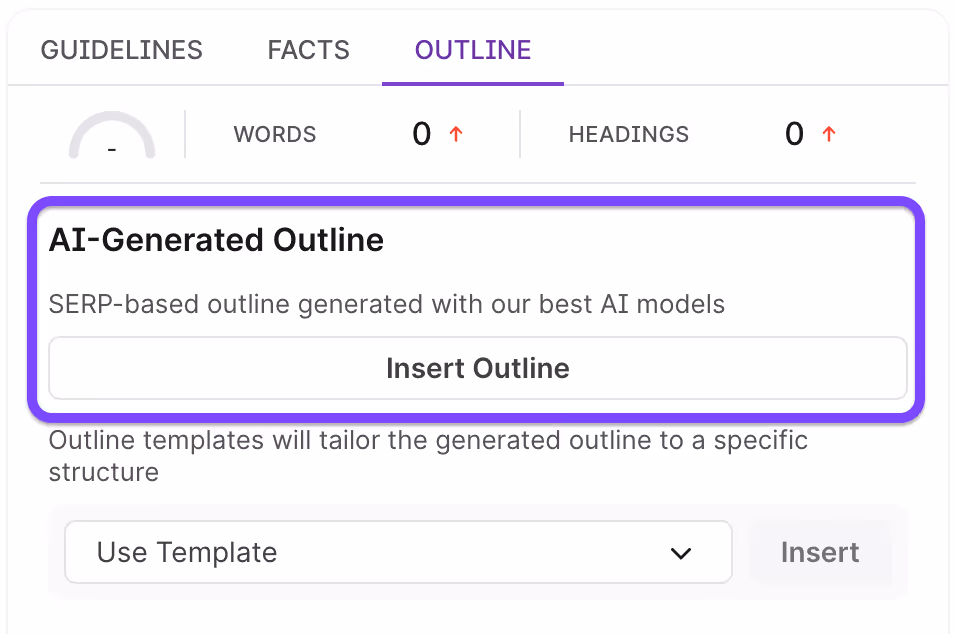Open the Use Template dropdown
Image resolution: width=954 pixels, height=634 pixels.
tap(398, 552)
